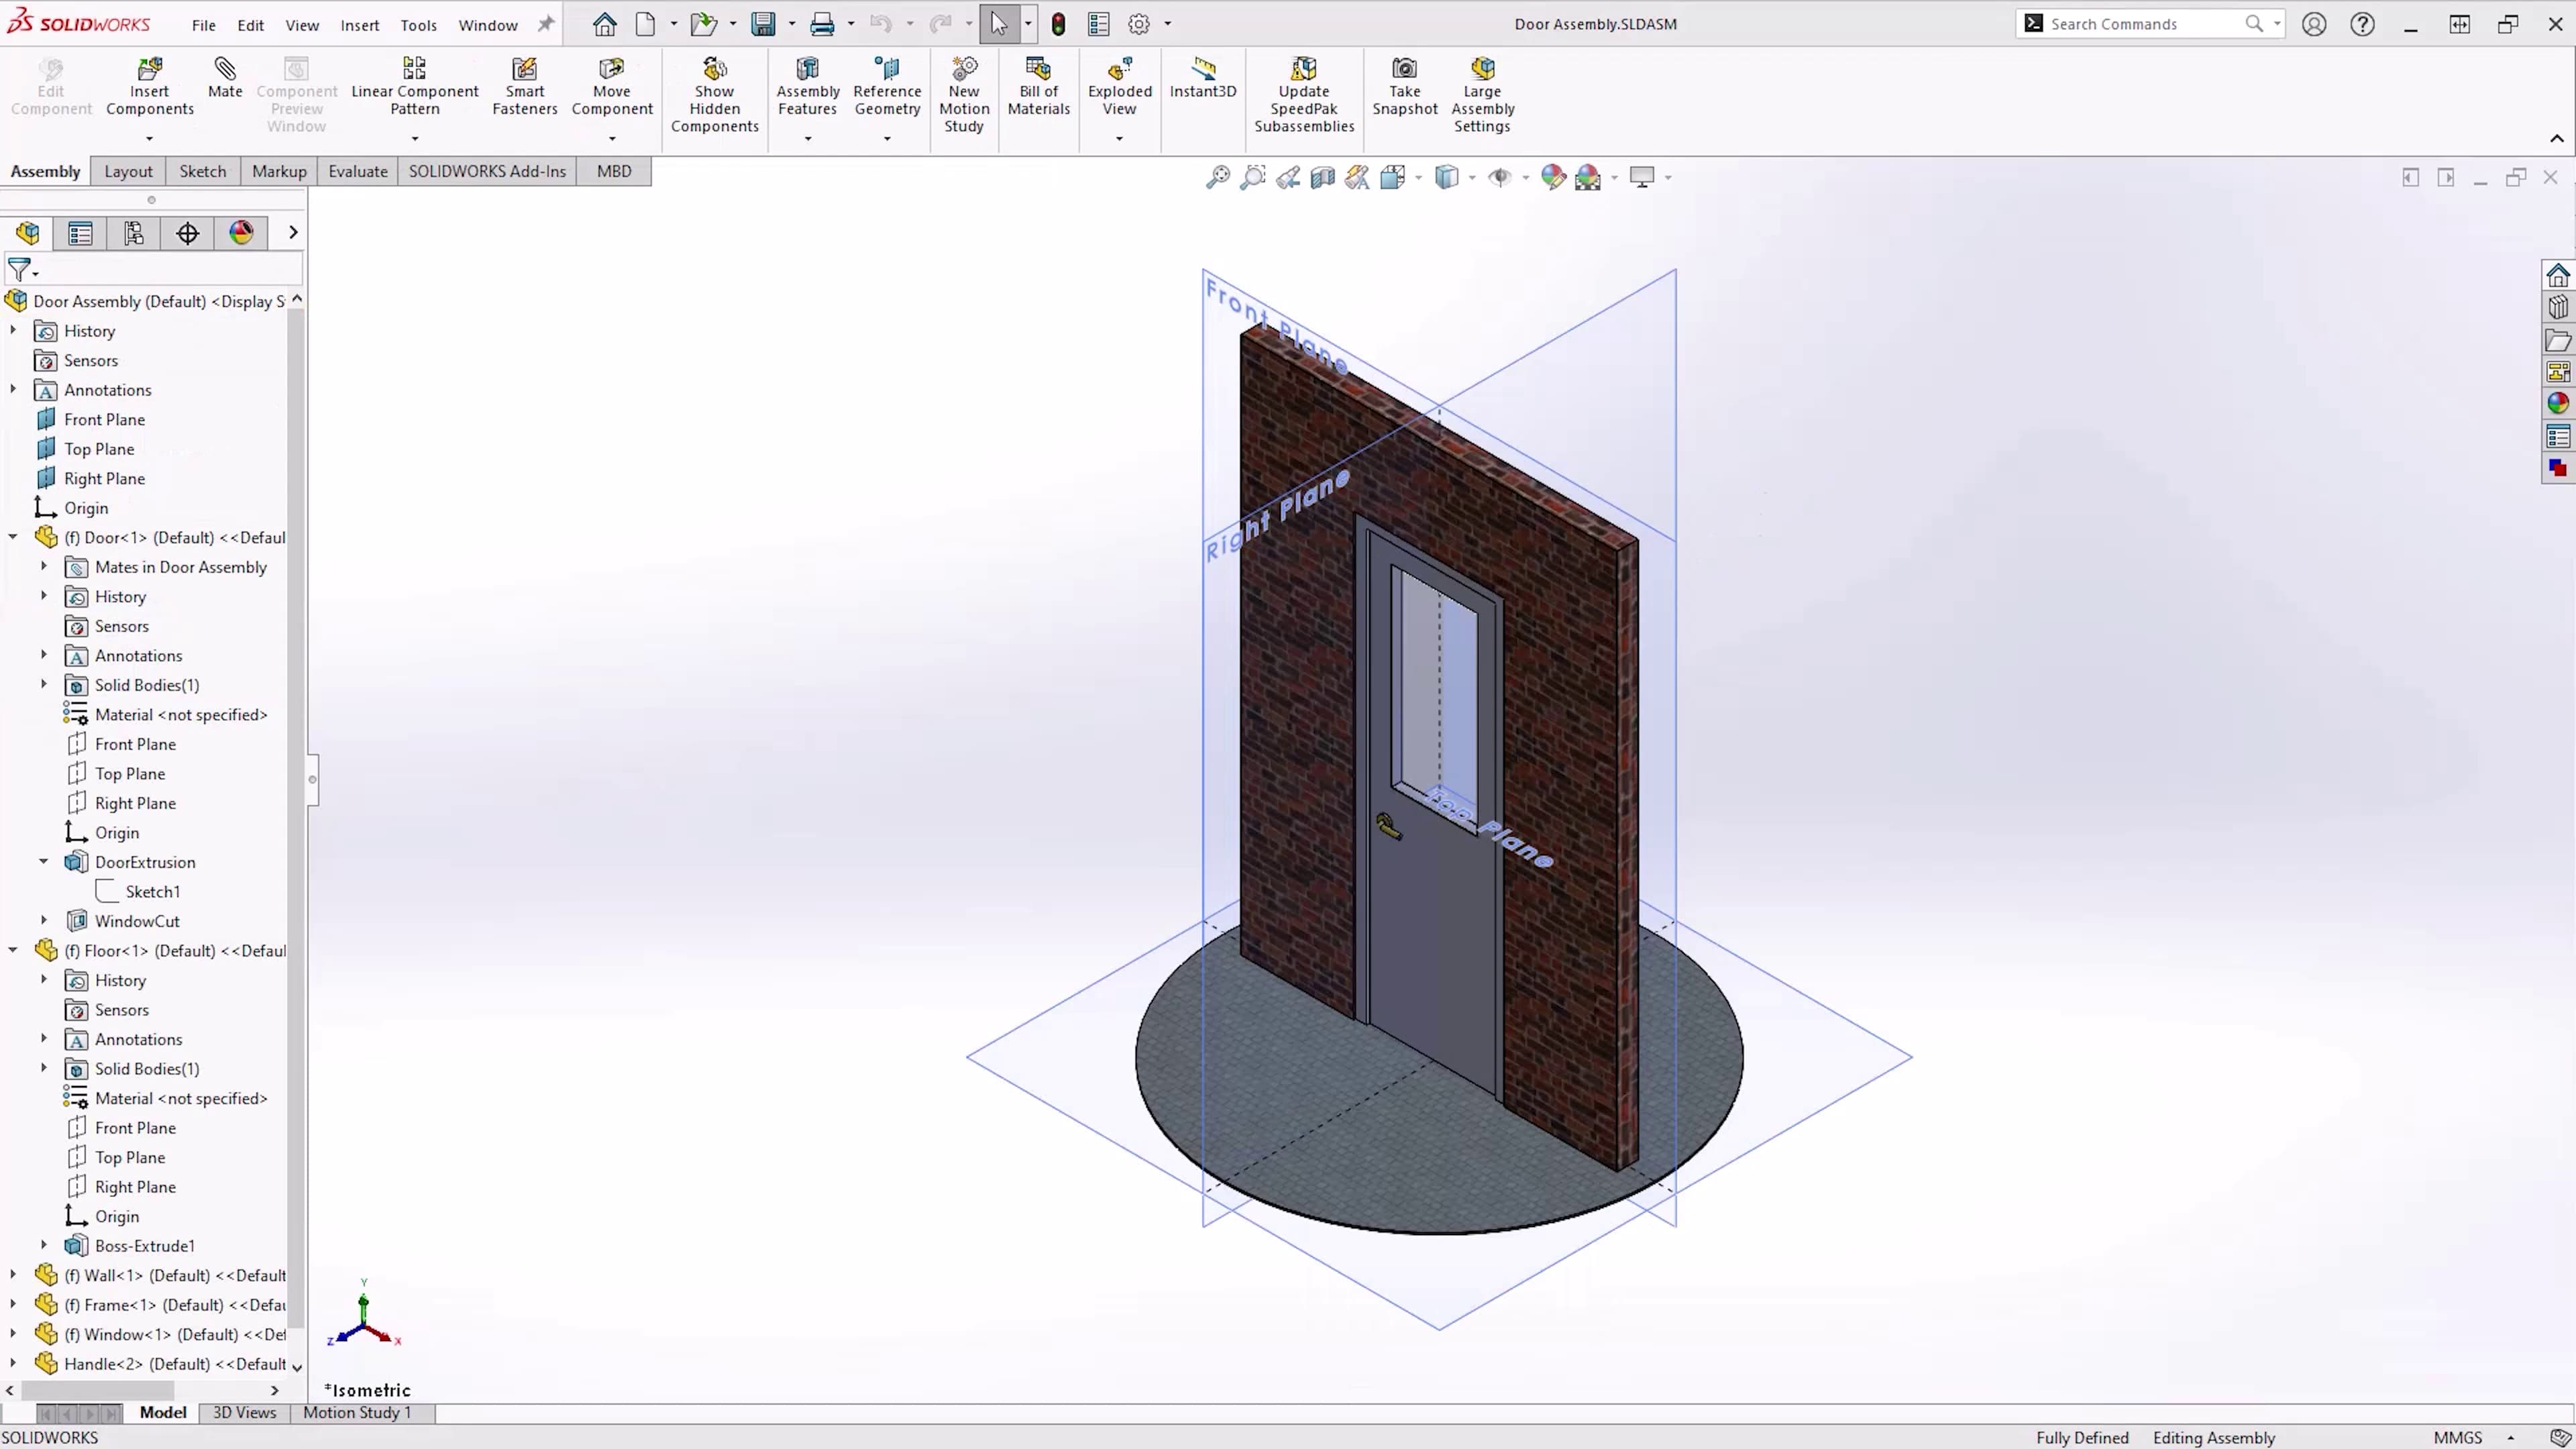Expand the Wall<1> component node
The height and width of the screenshot is (1449, 2576).
click(x=13, y=1275)
